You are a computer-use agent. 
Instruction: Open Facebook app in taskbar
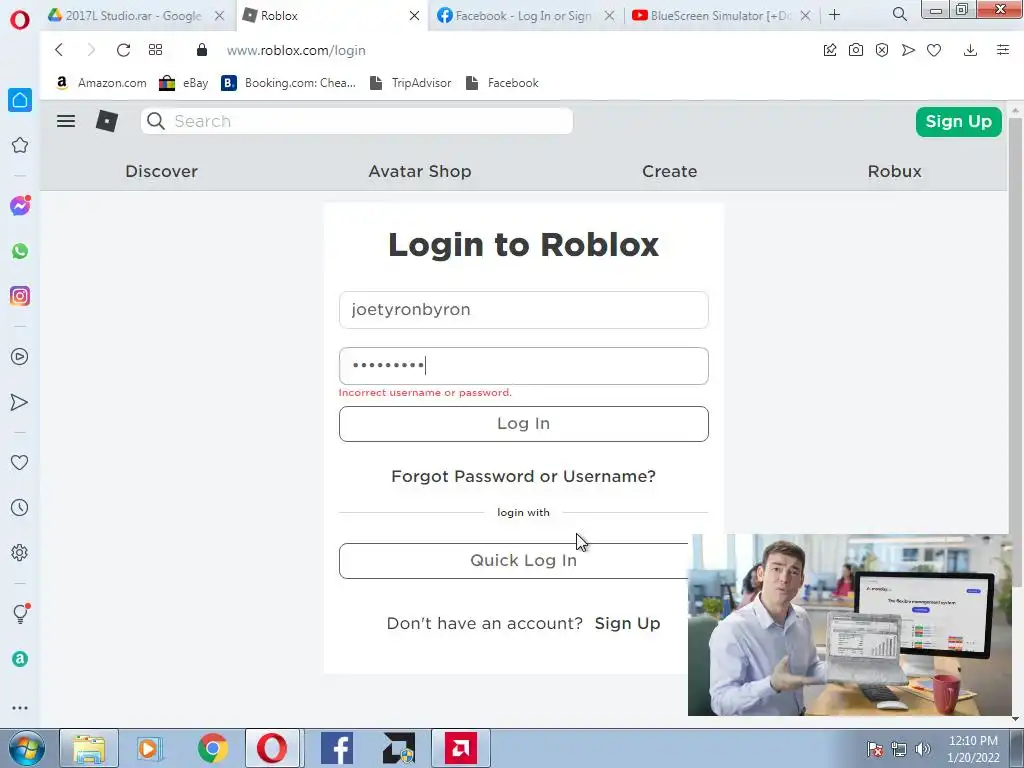point(337,748)
